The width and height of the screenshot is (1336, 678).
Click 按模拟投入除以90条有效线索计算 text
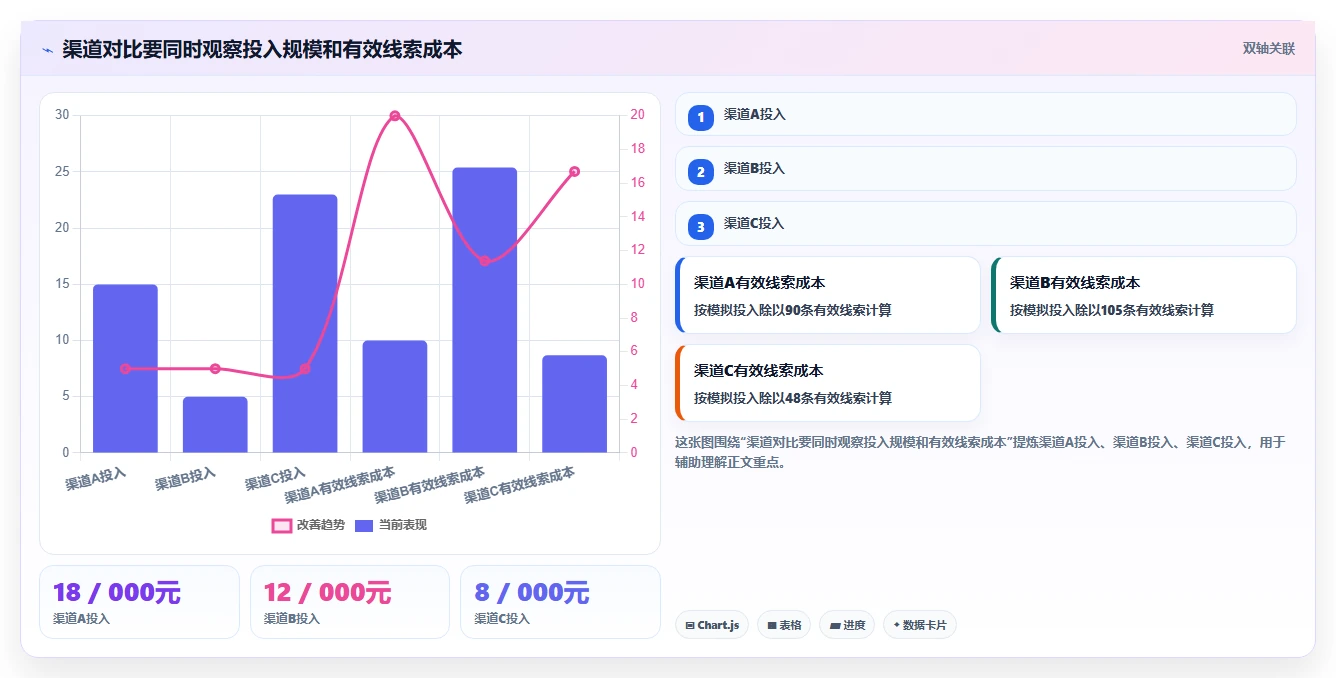793,311
